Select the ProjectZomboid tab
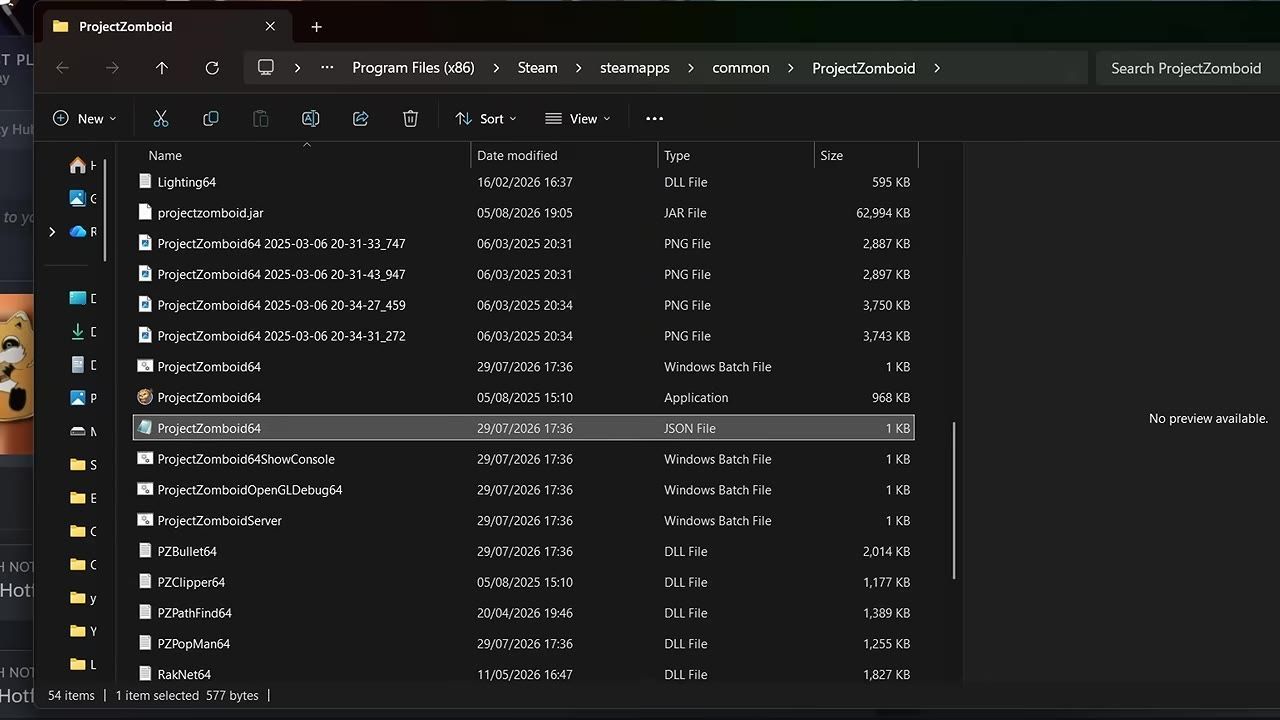The image size is (1280, 720). (166, 27)
